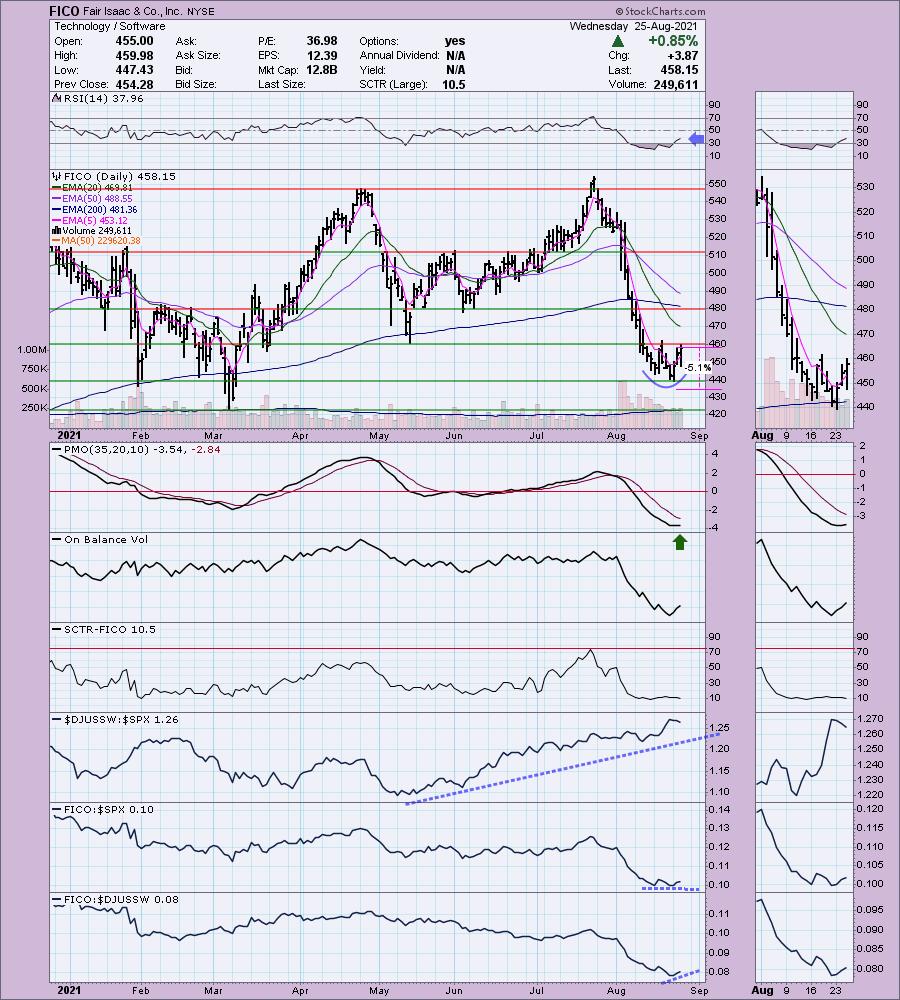Select the High price 459.98

coord(135,55)
